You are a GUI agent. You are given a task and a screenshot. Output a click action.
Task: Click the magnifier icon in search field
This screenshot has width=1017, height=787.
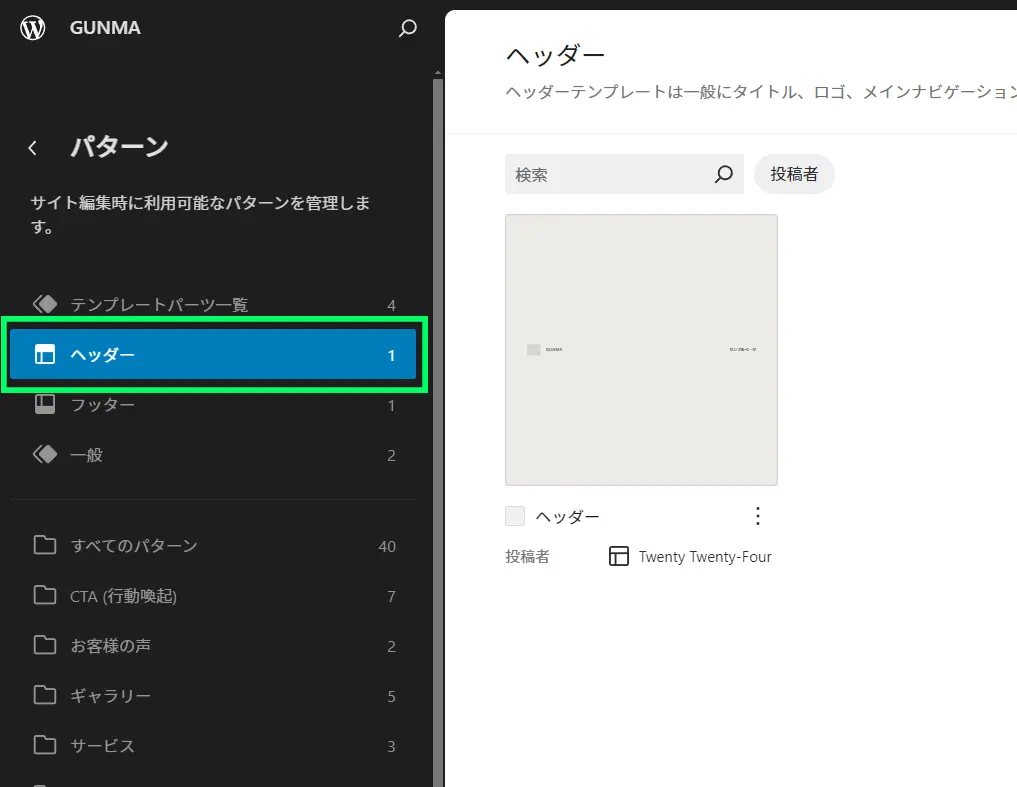(724, 174)
